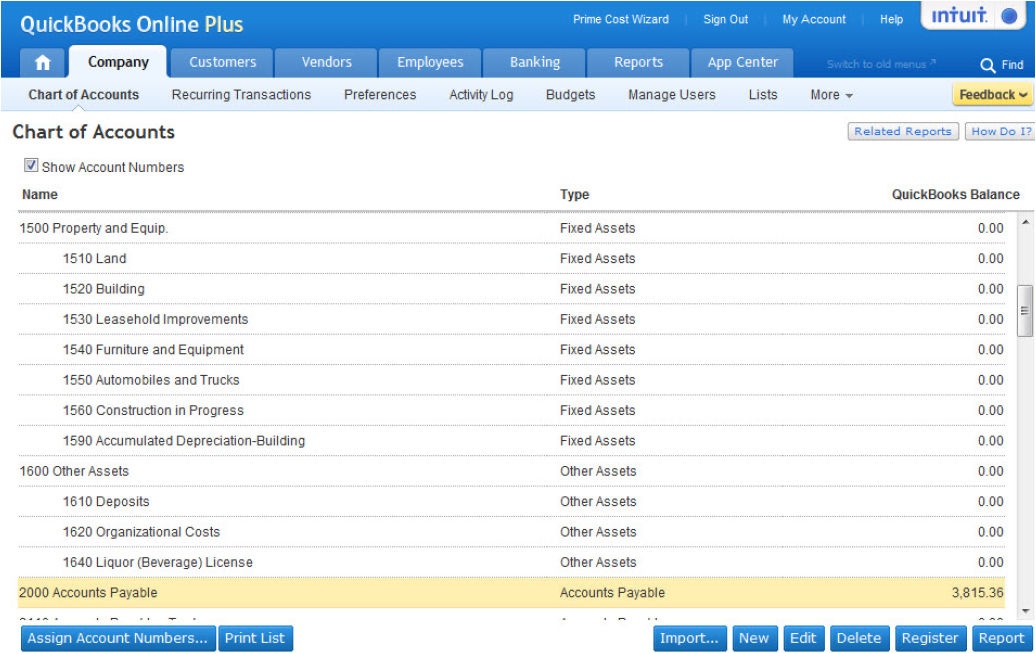Select 1640 Liquor (Beverage) License account
Image resolution: width=1036 pixels, height=653 pixels.
point(511,562)
